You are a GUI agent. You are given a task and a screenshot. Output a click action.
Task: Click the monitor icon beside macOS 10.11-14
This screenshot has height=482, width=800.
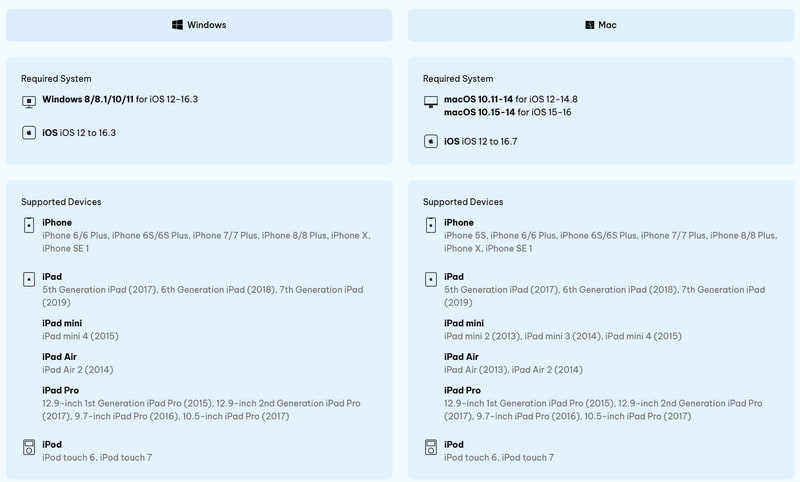pyautogui.click(x=431, y=102)
